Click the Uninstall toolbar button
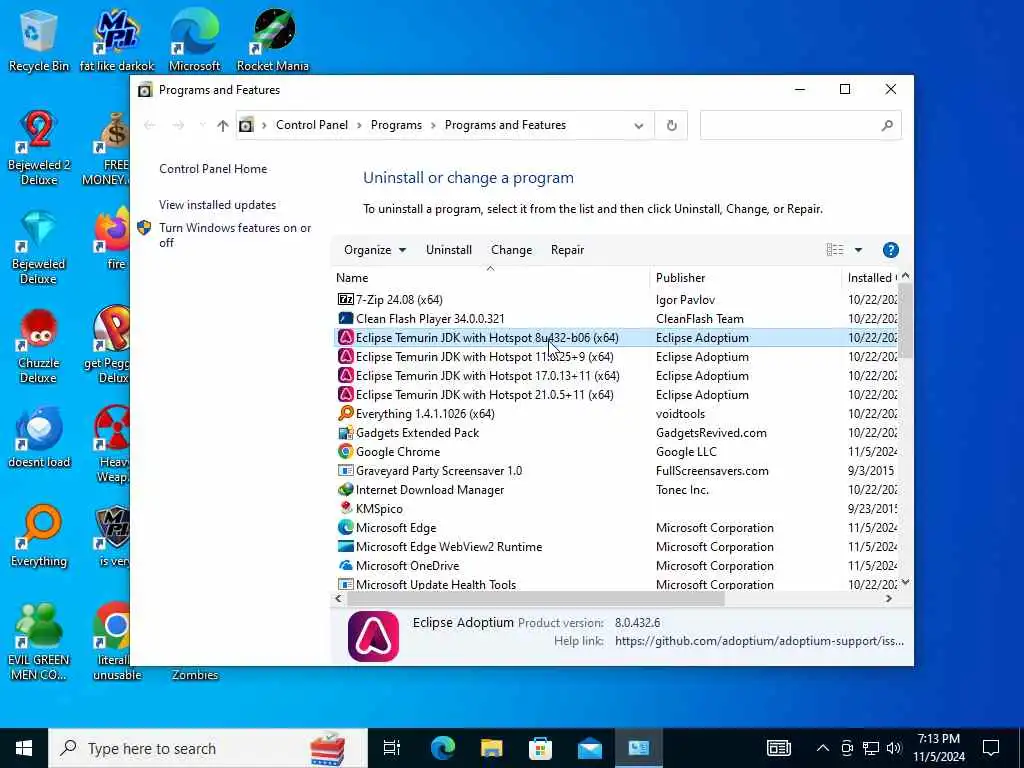The width and height of the screenshot is (1024, 768). coord(449,250)
